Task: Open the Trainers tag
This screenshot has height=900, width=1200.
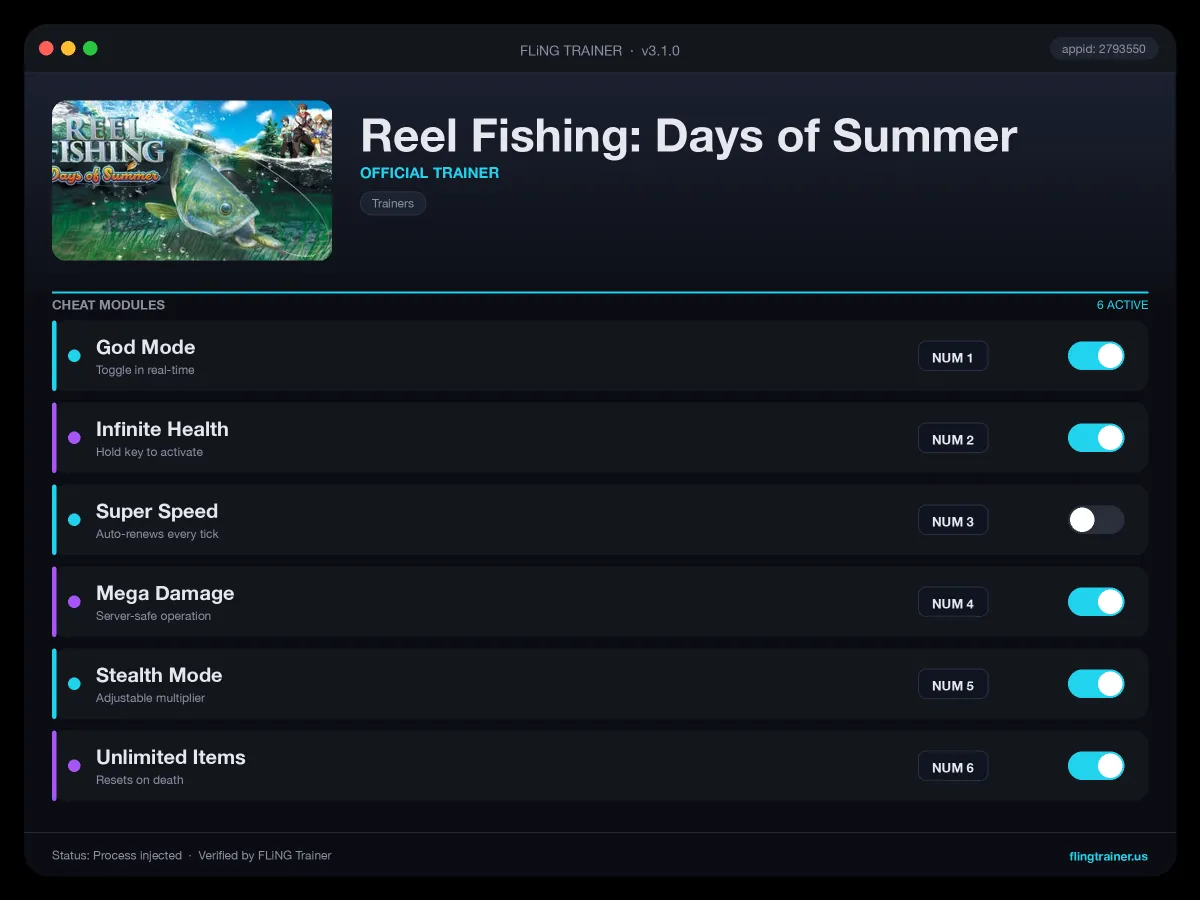Action: (x=393, y=203)
